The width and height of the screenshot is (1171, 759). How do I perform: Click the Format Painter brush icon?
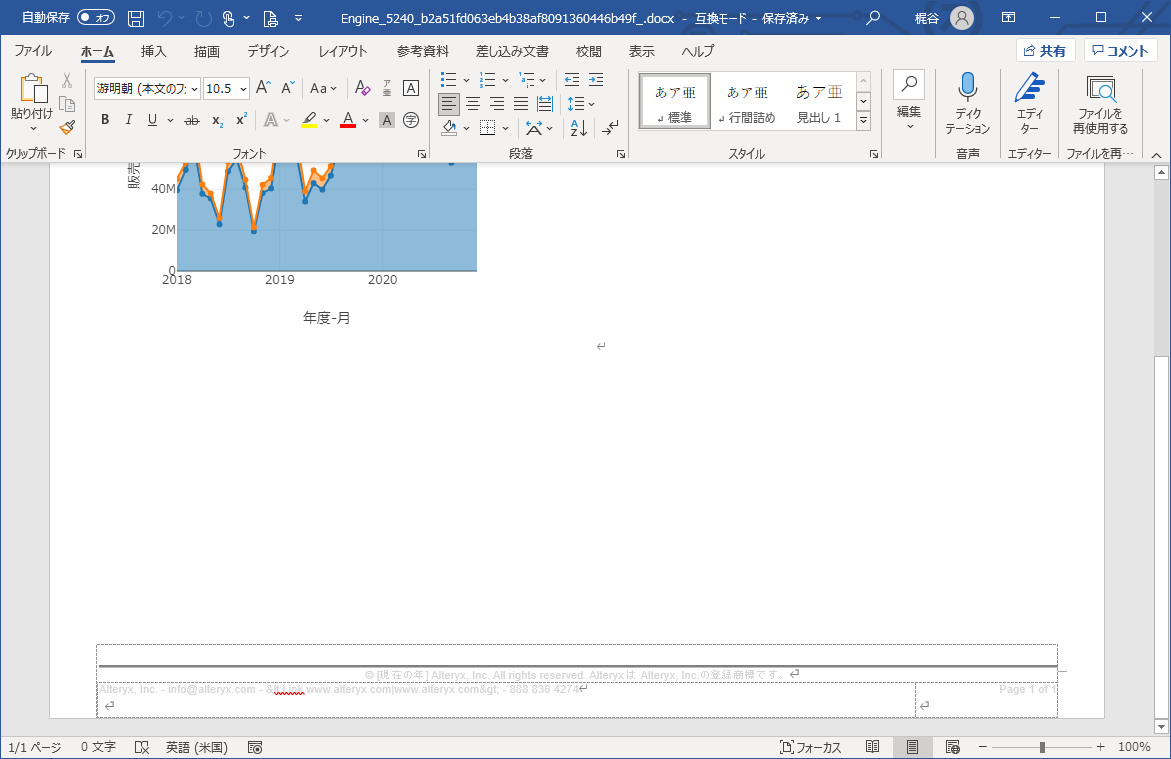[67, 127]
